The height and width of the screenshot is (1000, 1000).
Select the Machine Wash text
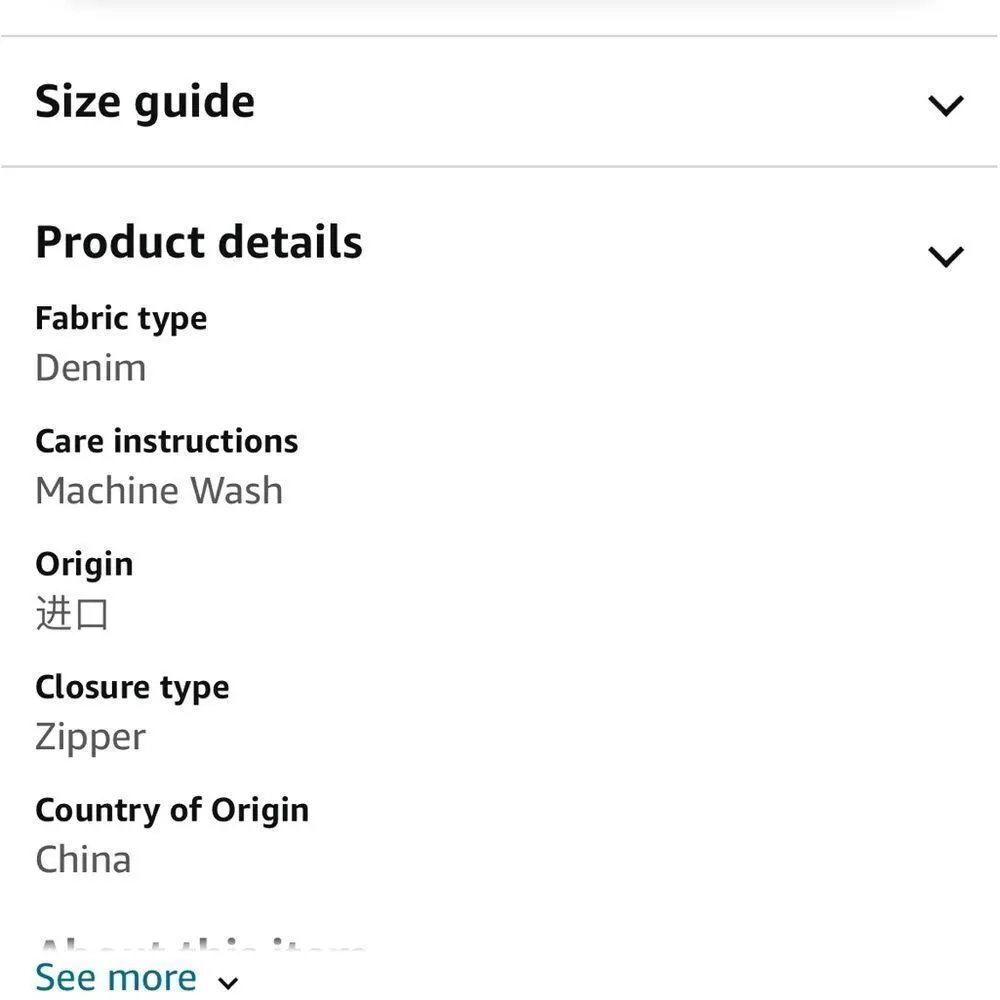(159, 491)
